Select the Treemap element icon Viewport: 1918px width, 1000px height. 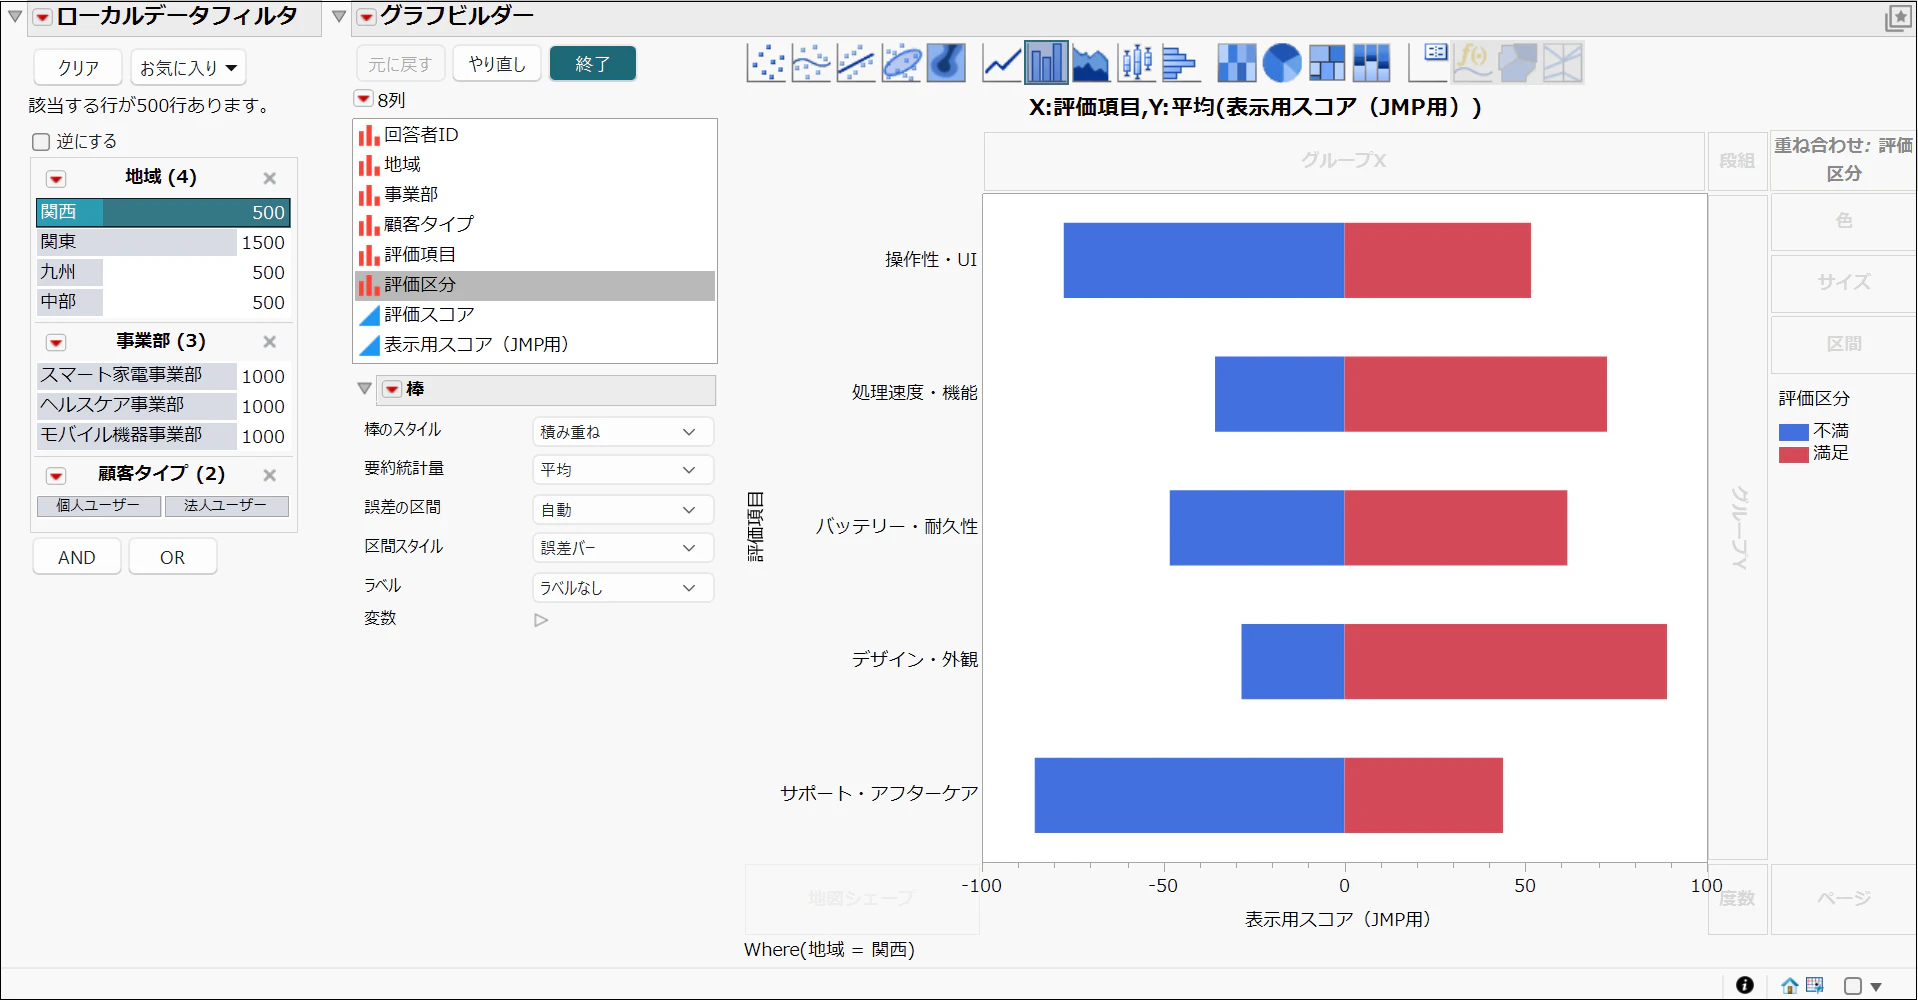pos(1327,63)
